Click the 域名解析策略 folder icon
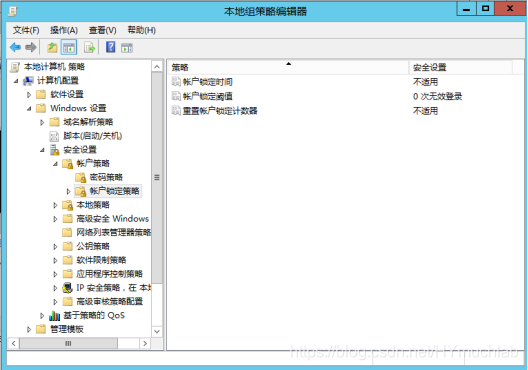 tap(54, 122)
